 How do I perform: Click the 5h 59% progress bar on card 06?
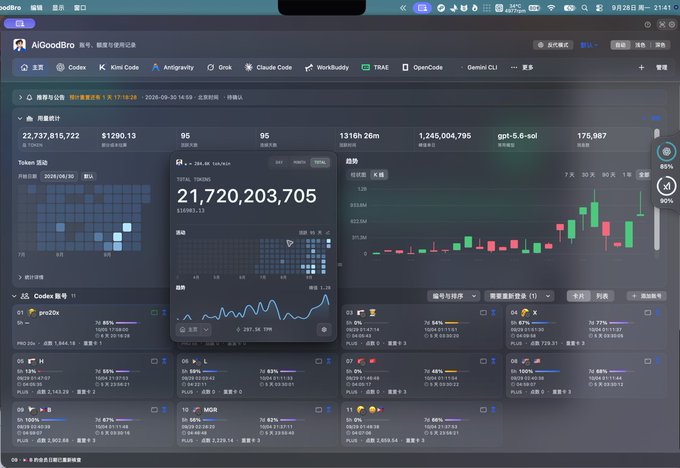point(216,371)
